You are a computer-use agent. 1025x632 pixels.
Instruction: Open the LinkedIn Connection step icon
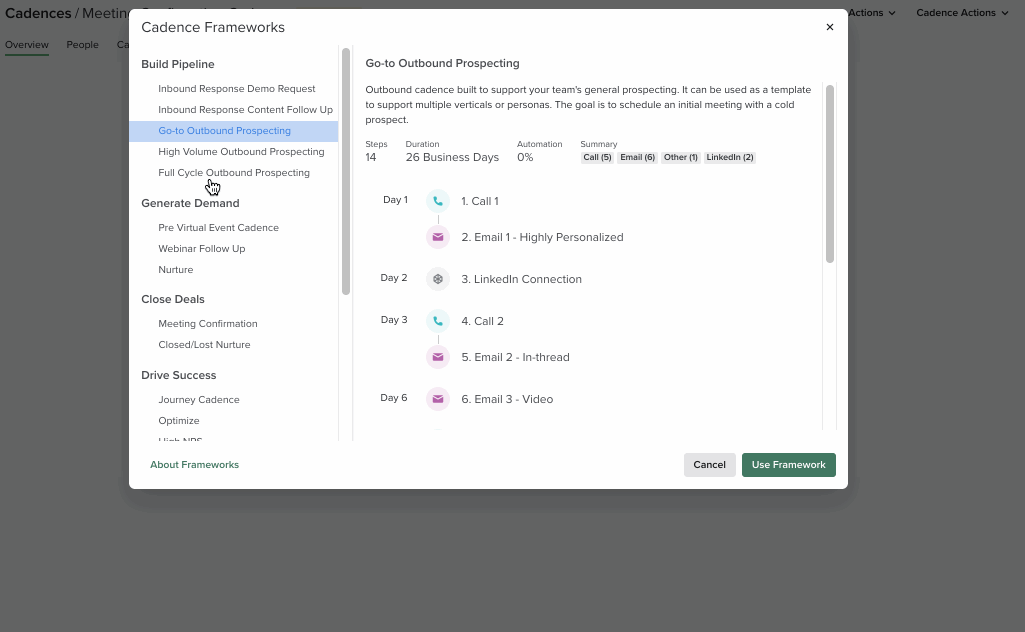point(437,278)
